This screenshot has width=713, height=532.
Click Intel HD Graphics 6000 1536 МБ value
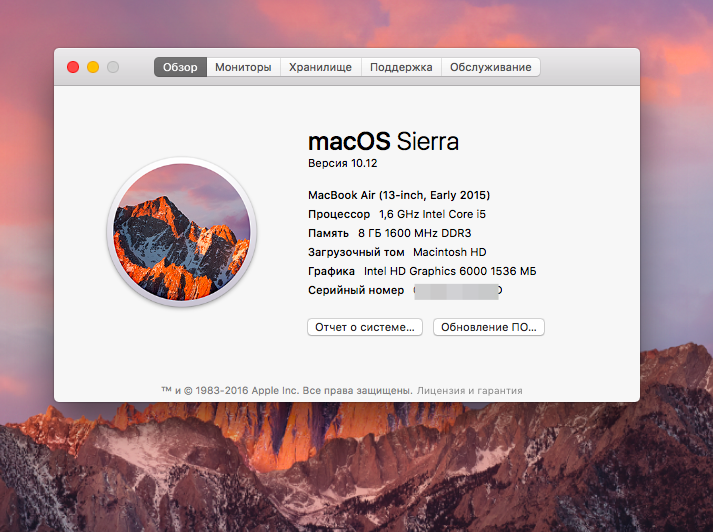450,271
